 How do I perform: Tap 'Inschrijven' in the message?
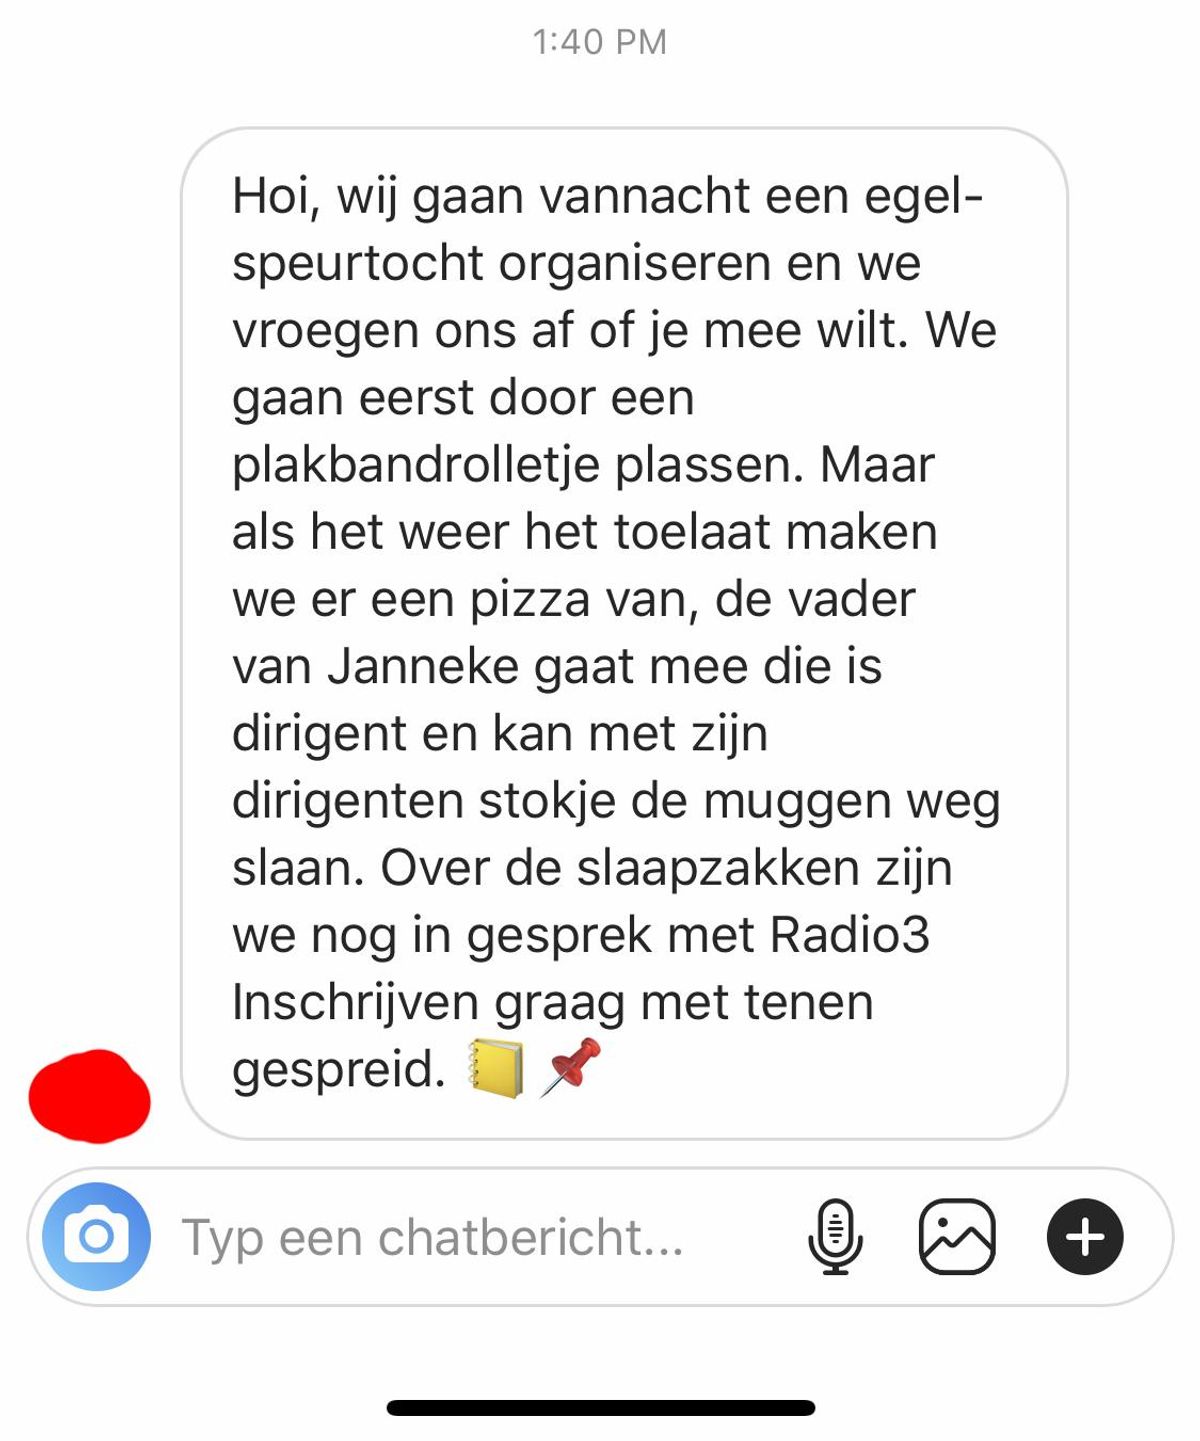pos(355,1002)
